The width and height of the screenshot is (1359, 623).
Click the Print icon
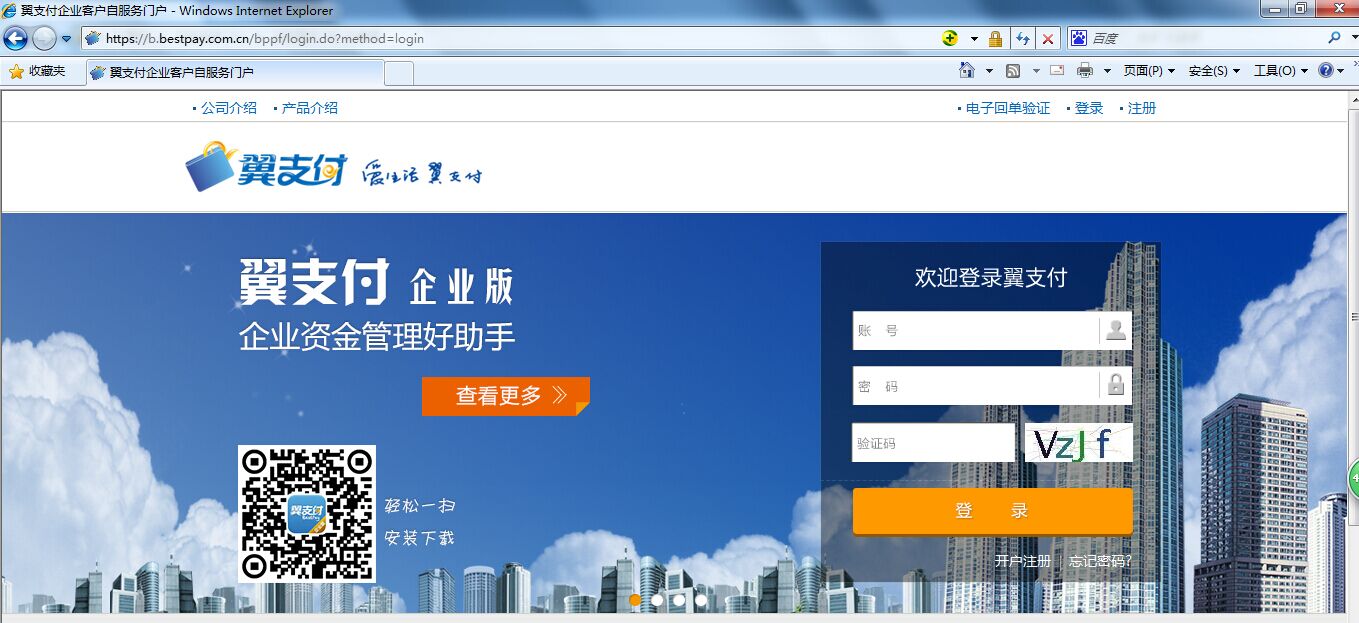1085,70
